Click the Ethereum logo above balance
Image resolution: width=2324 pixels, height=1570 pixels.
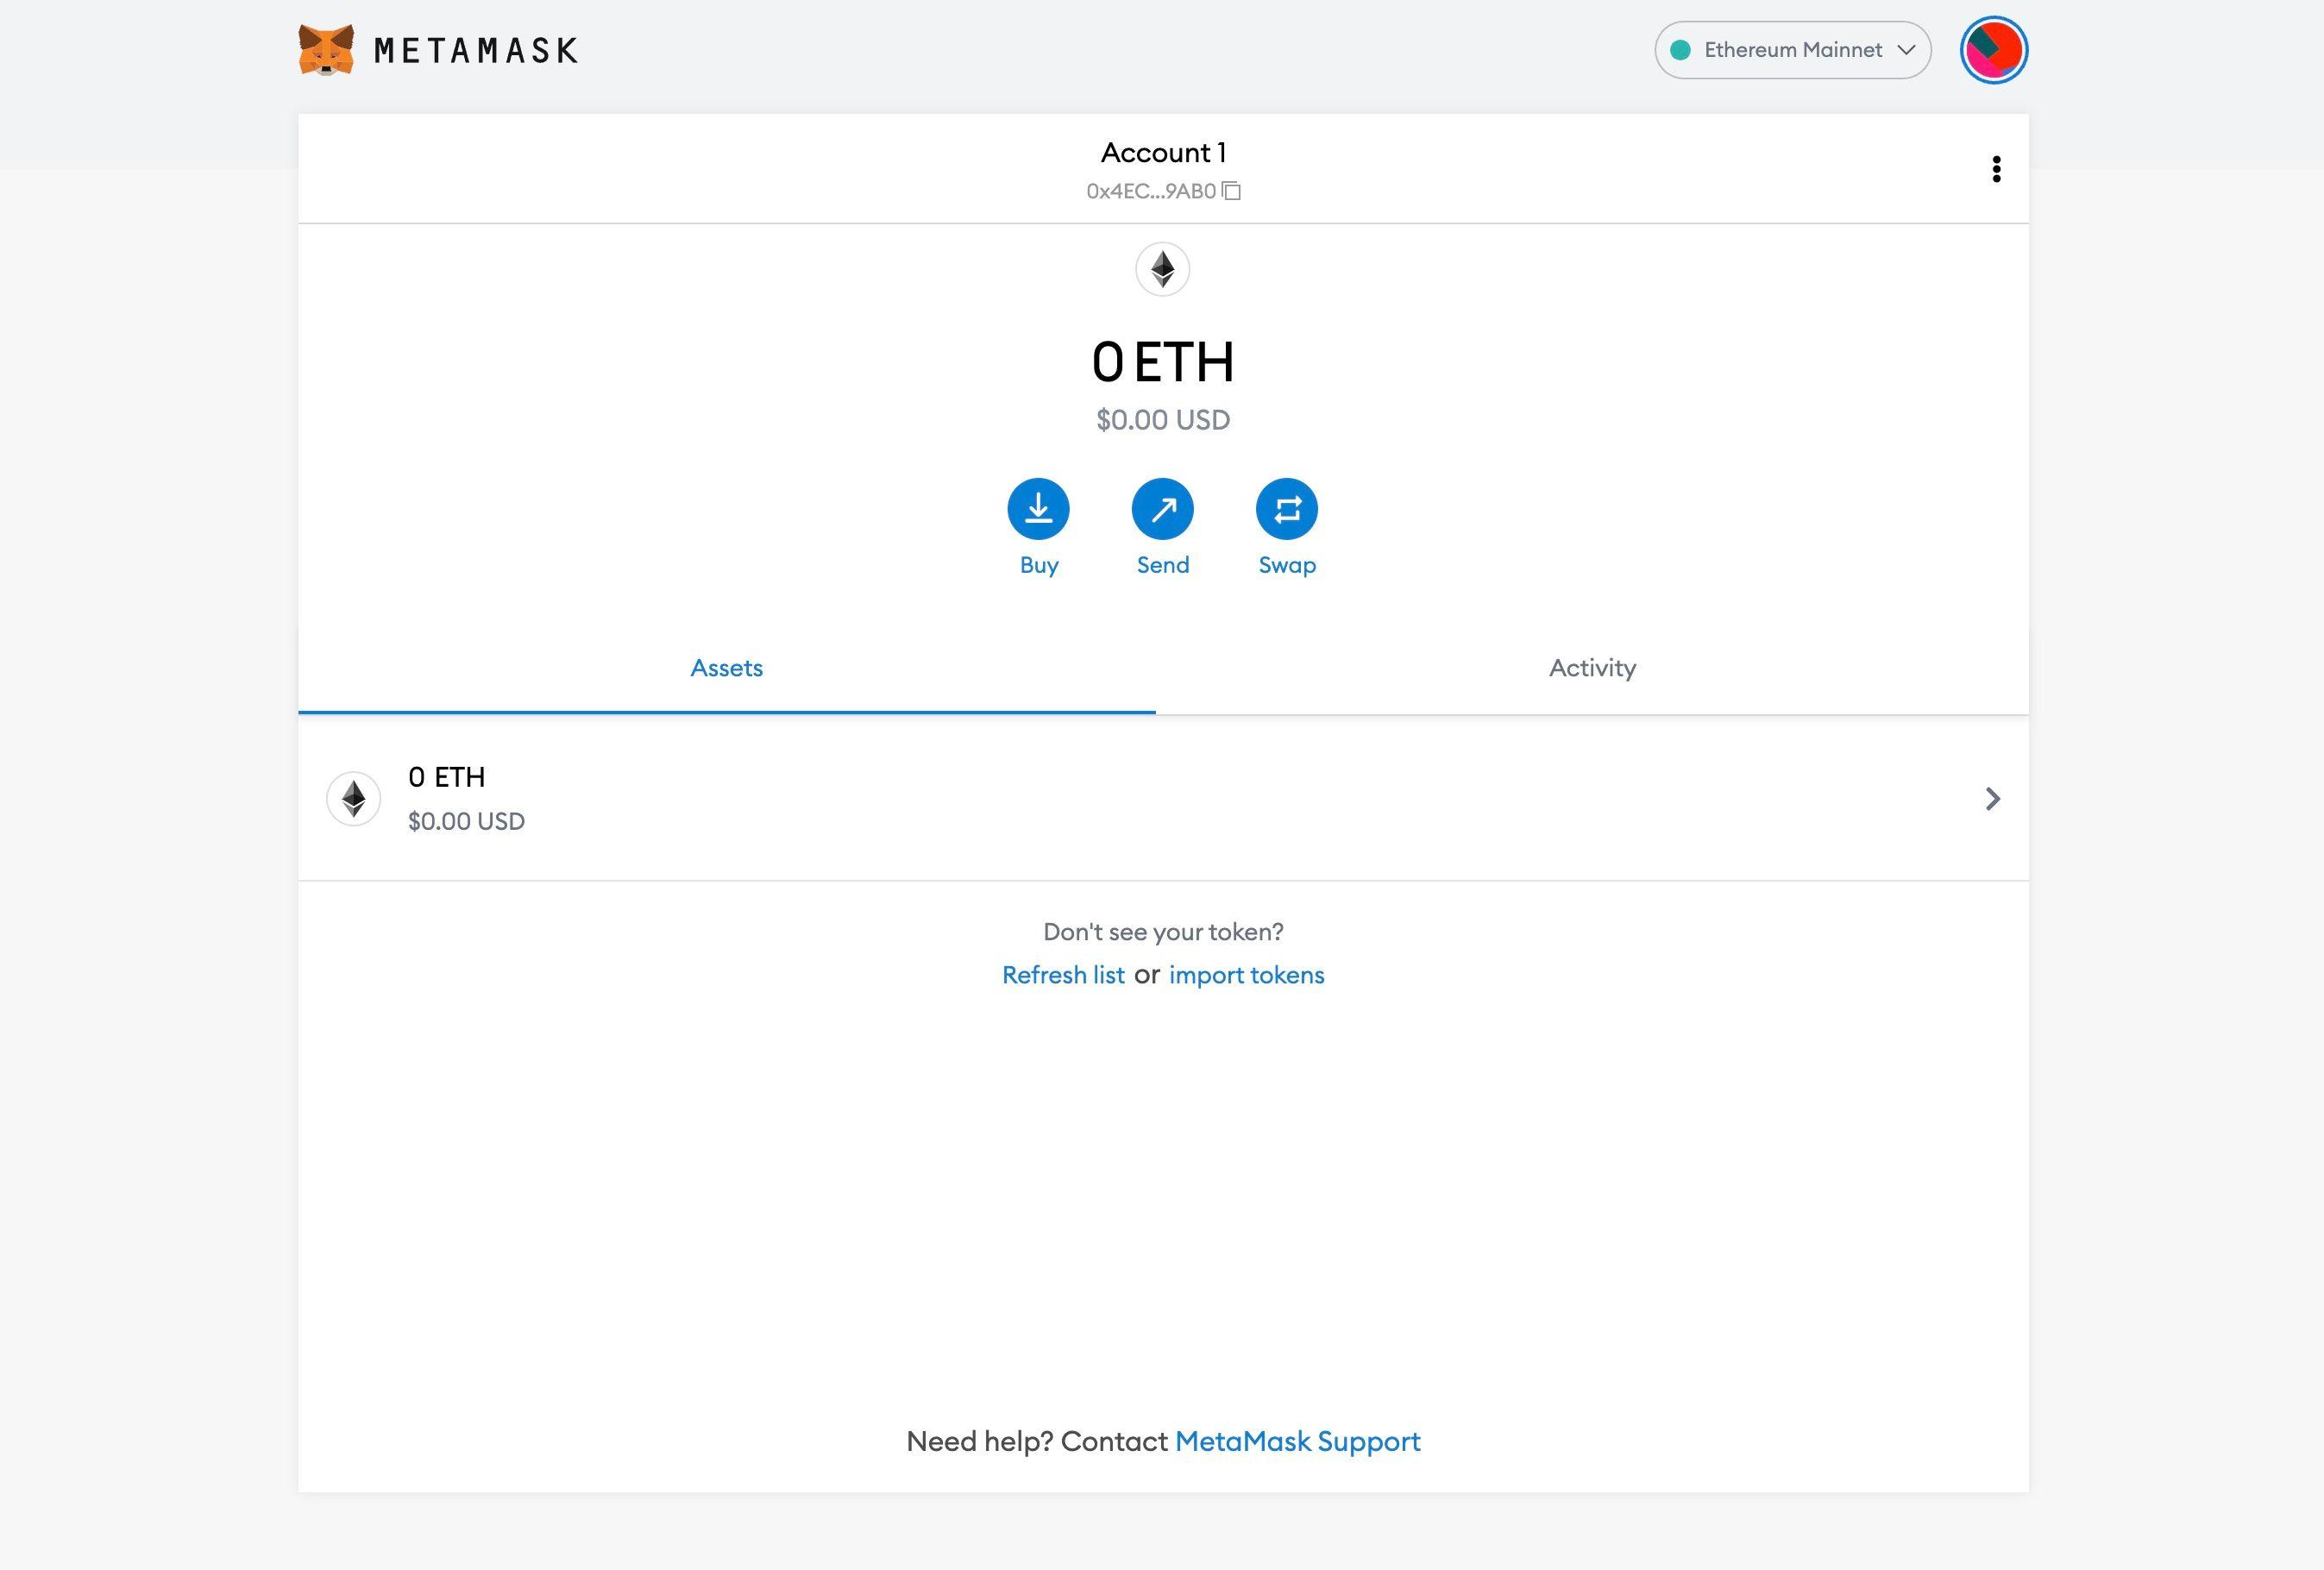coord(1162,269)
